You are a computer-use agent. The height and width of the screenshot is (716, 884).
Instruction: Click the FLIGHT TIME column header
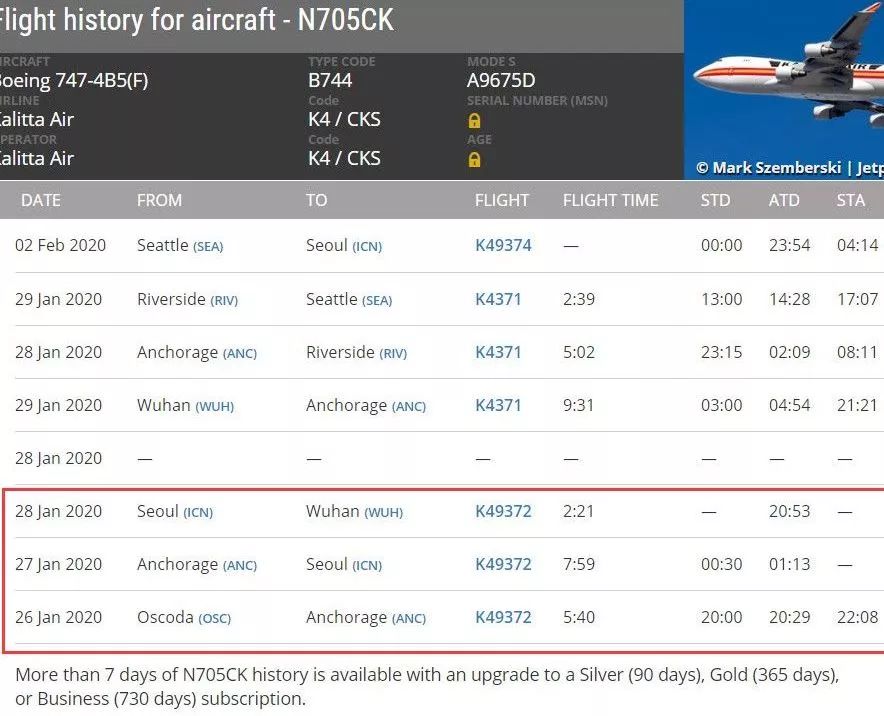tap(611, 200)
